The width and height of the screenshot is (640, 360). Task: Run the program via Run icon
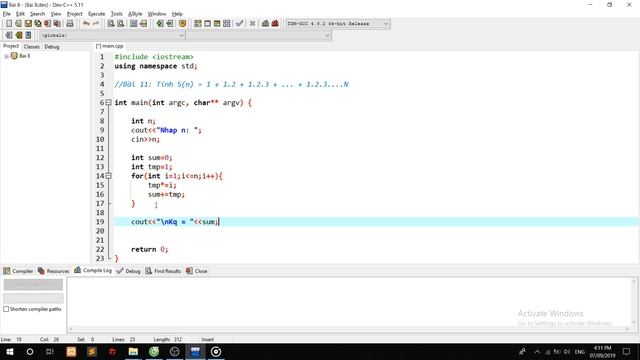click(207, 24)
